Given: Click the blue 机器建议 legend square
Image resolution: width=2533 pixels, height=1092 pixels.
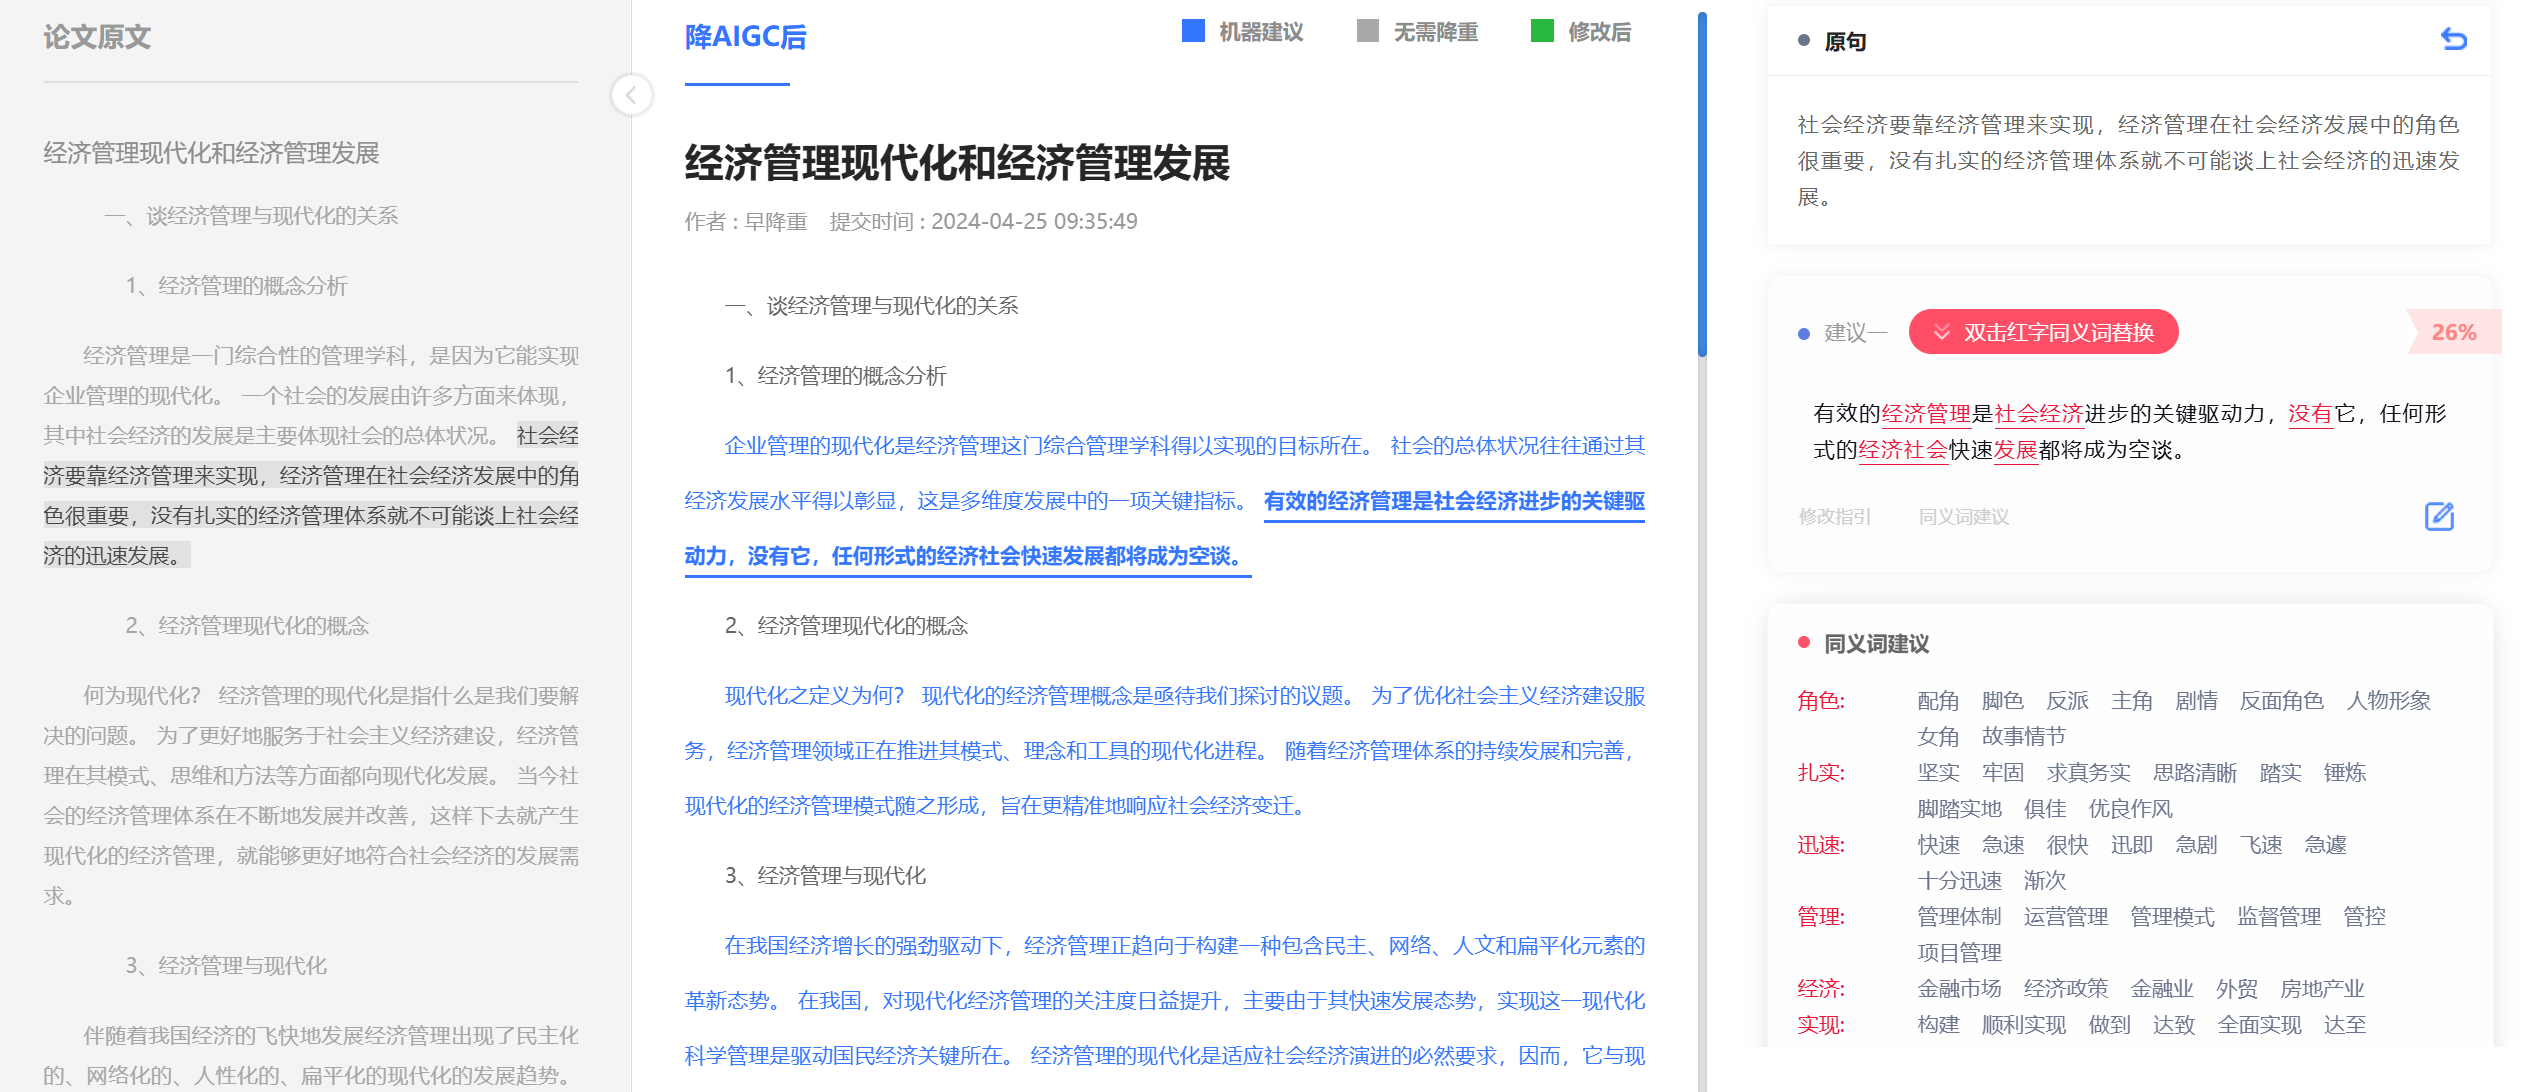Looking at the screenshot, I should [x=1193, y=31].
